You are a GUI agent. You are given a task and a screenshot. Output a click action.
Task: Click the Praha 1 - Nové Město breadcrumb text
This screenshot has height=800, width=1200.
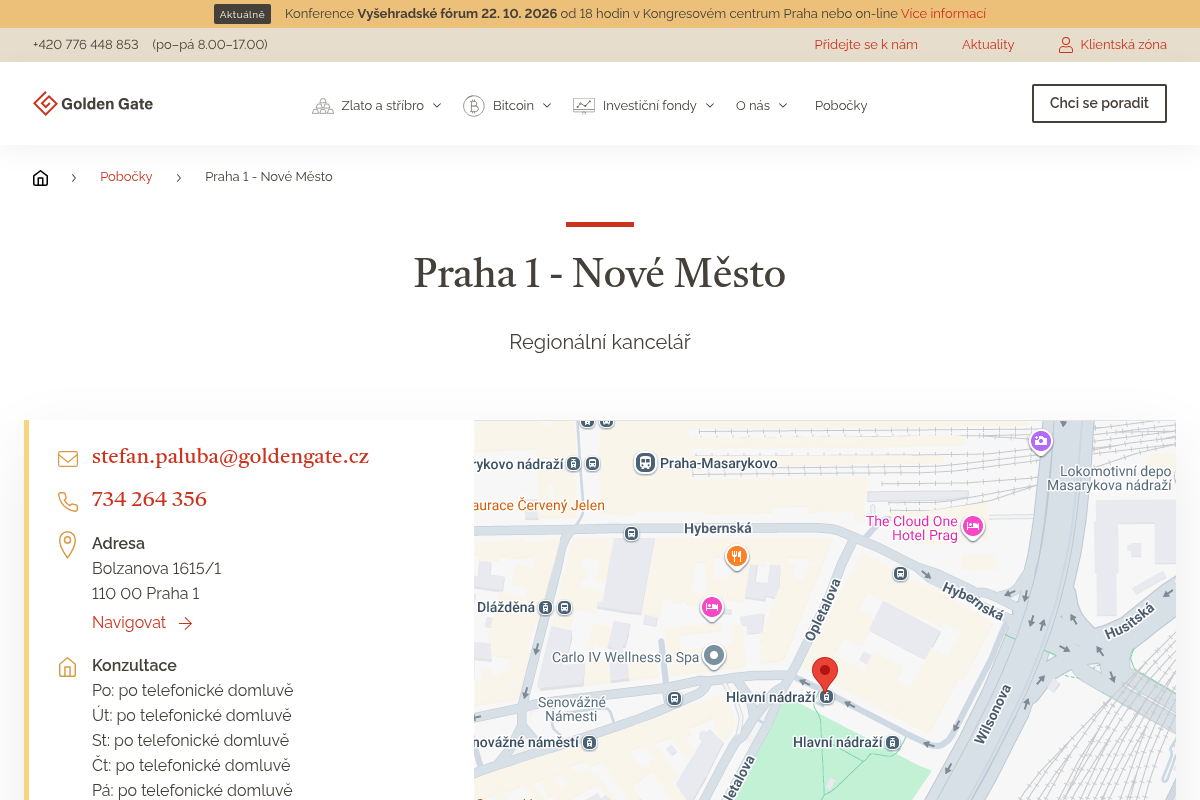pyautogui.click(x=269, y=177)
